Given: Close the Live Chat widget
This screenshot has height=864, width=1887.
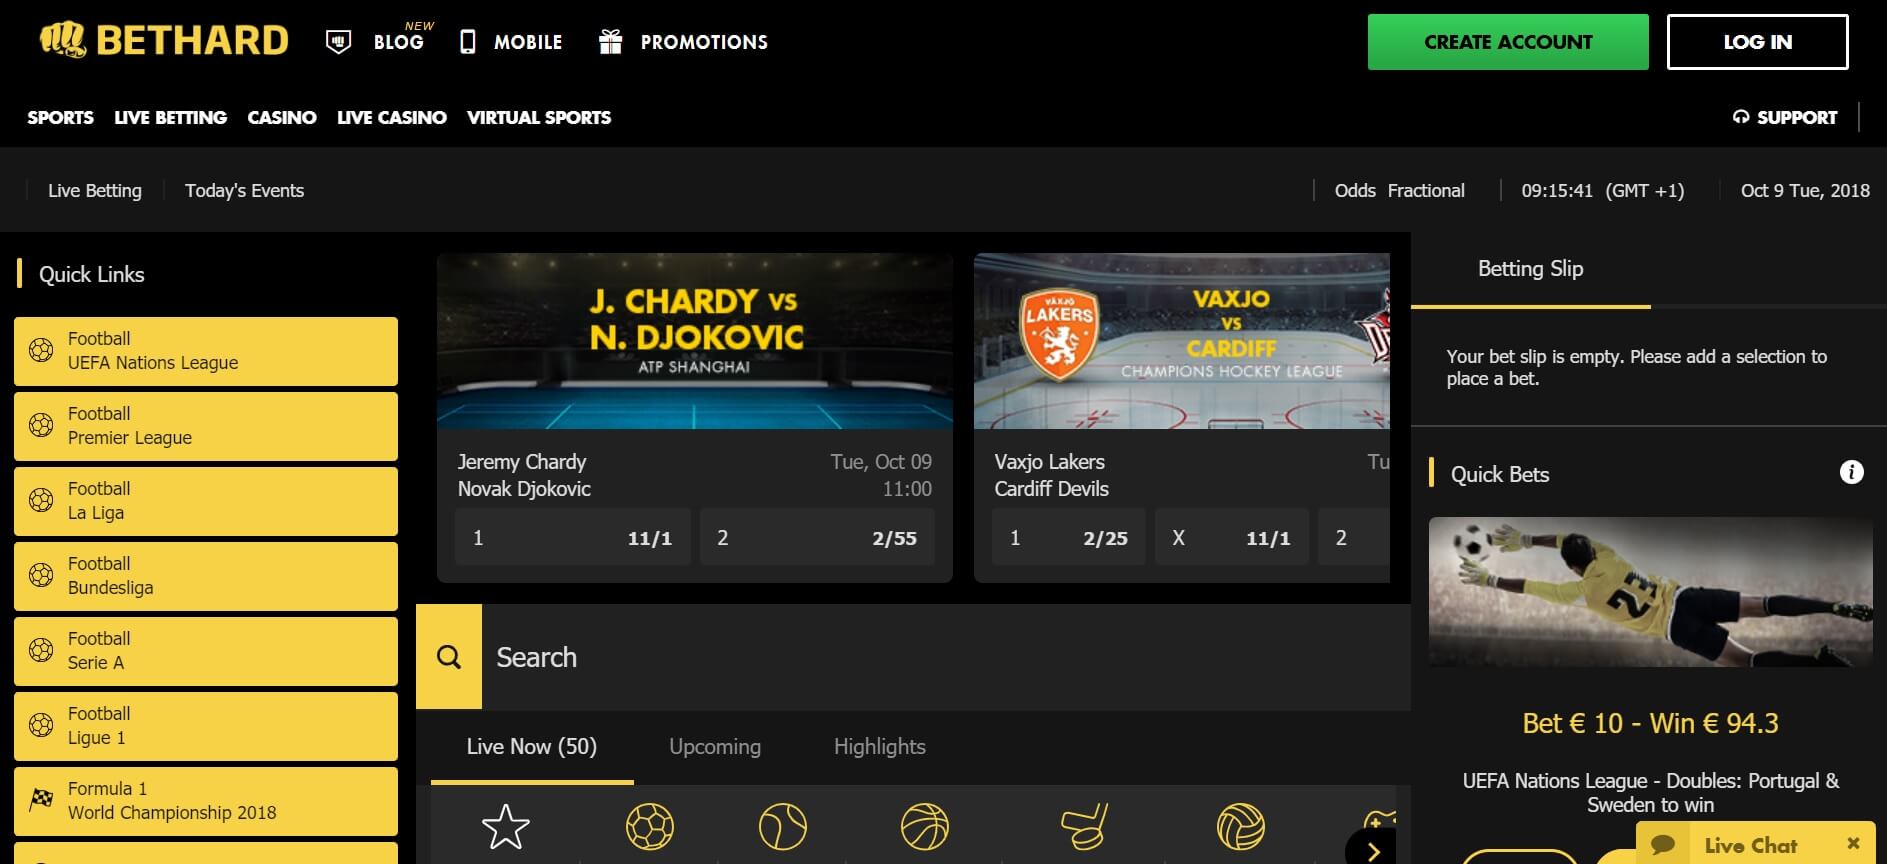Looking at the screenshot, I should [1853, 843].
